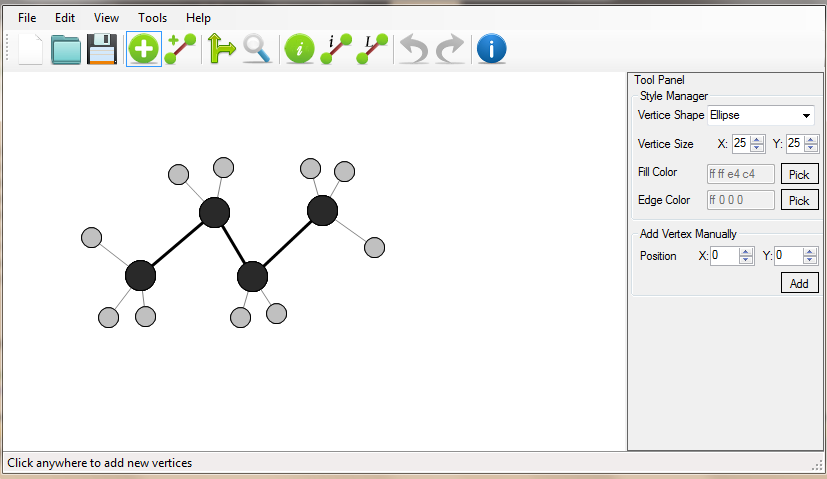Image resolution: width=827 pixels, height=479 pixels.
Task: Click the 'Add Vertex Manually' group label
Action: tap(688, 234)
